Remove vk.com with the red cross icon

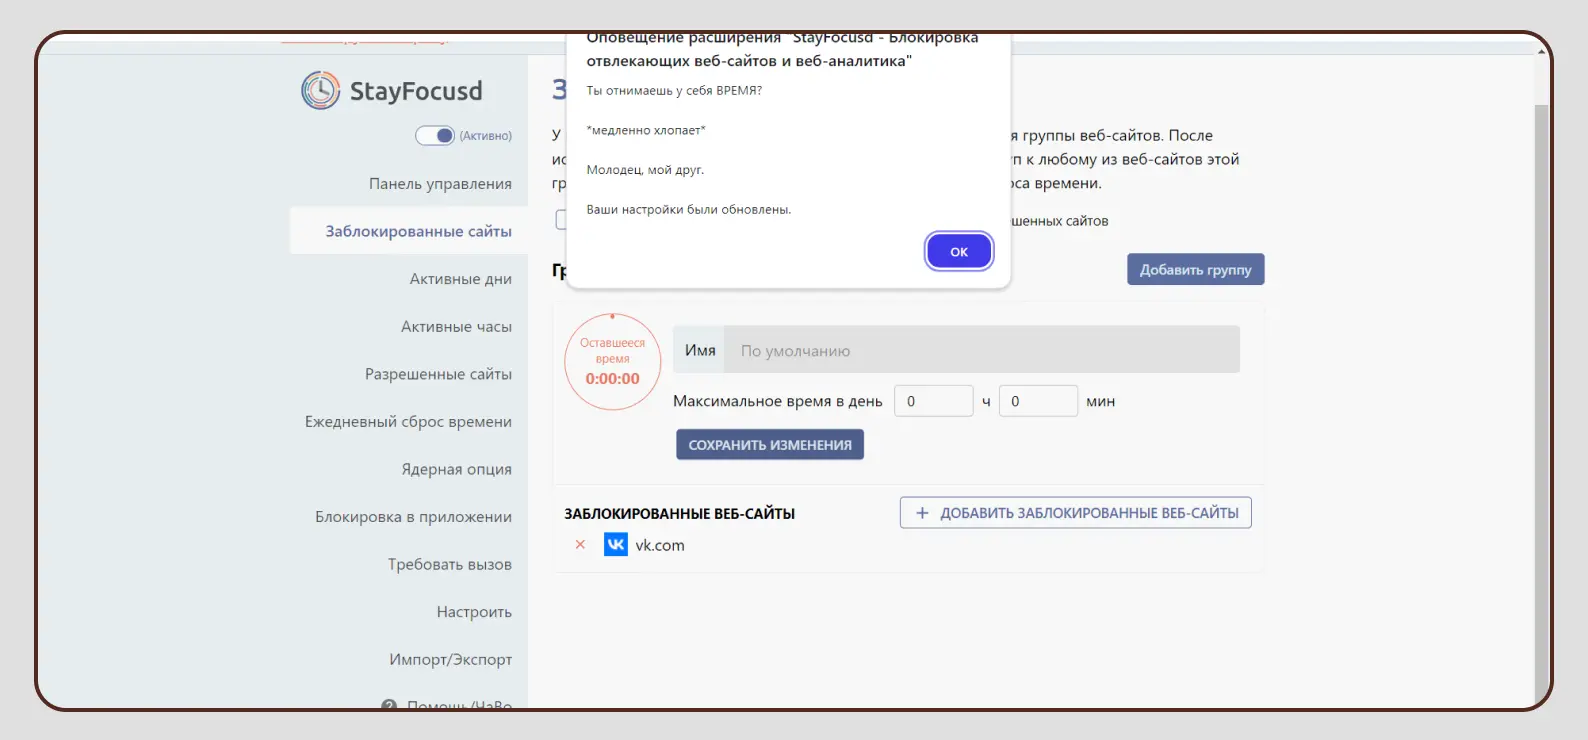(x=580, y=545)
